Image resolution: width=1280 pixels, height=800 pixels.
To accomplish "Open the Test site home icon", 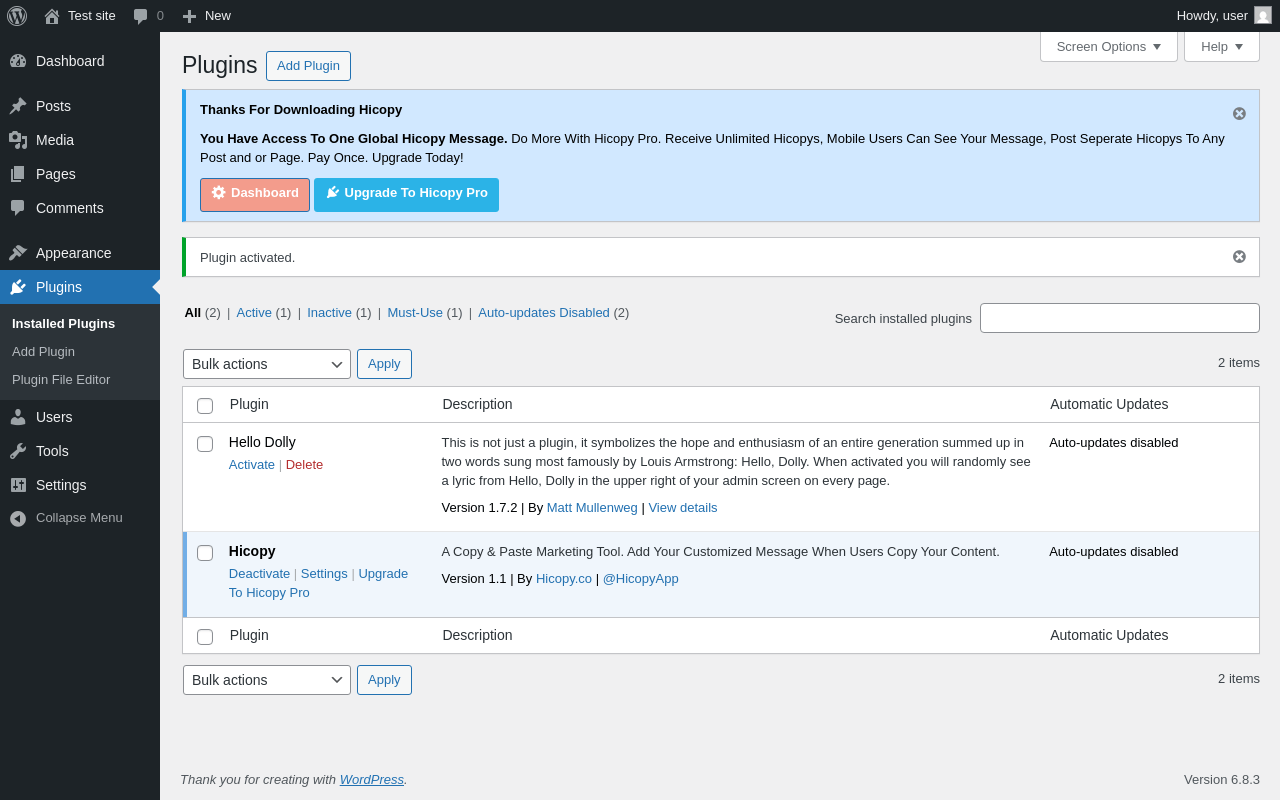I will (x=52, y=16).
